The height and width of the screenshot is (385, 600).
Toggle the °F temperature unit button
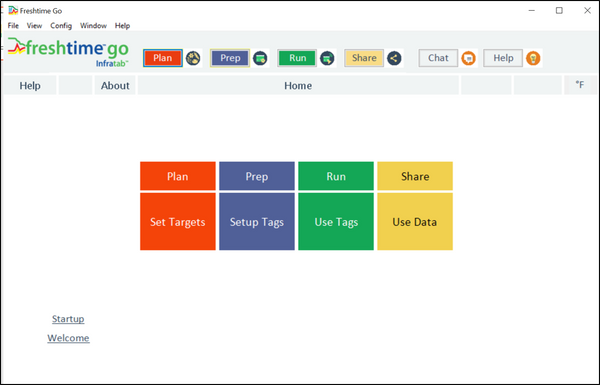pos(580,85)
